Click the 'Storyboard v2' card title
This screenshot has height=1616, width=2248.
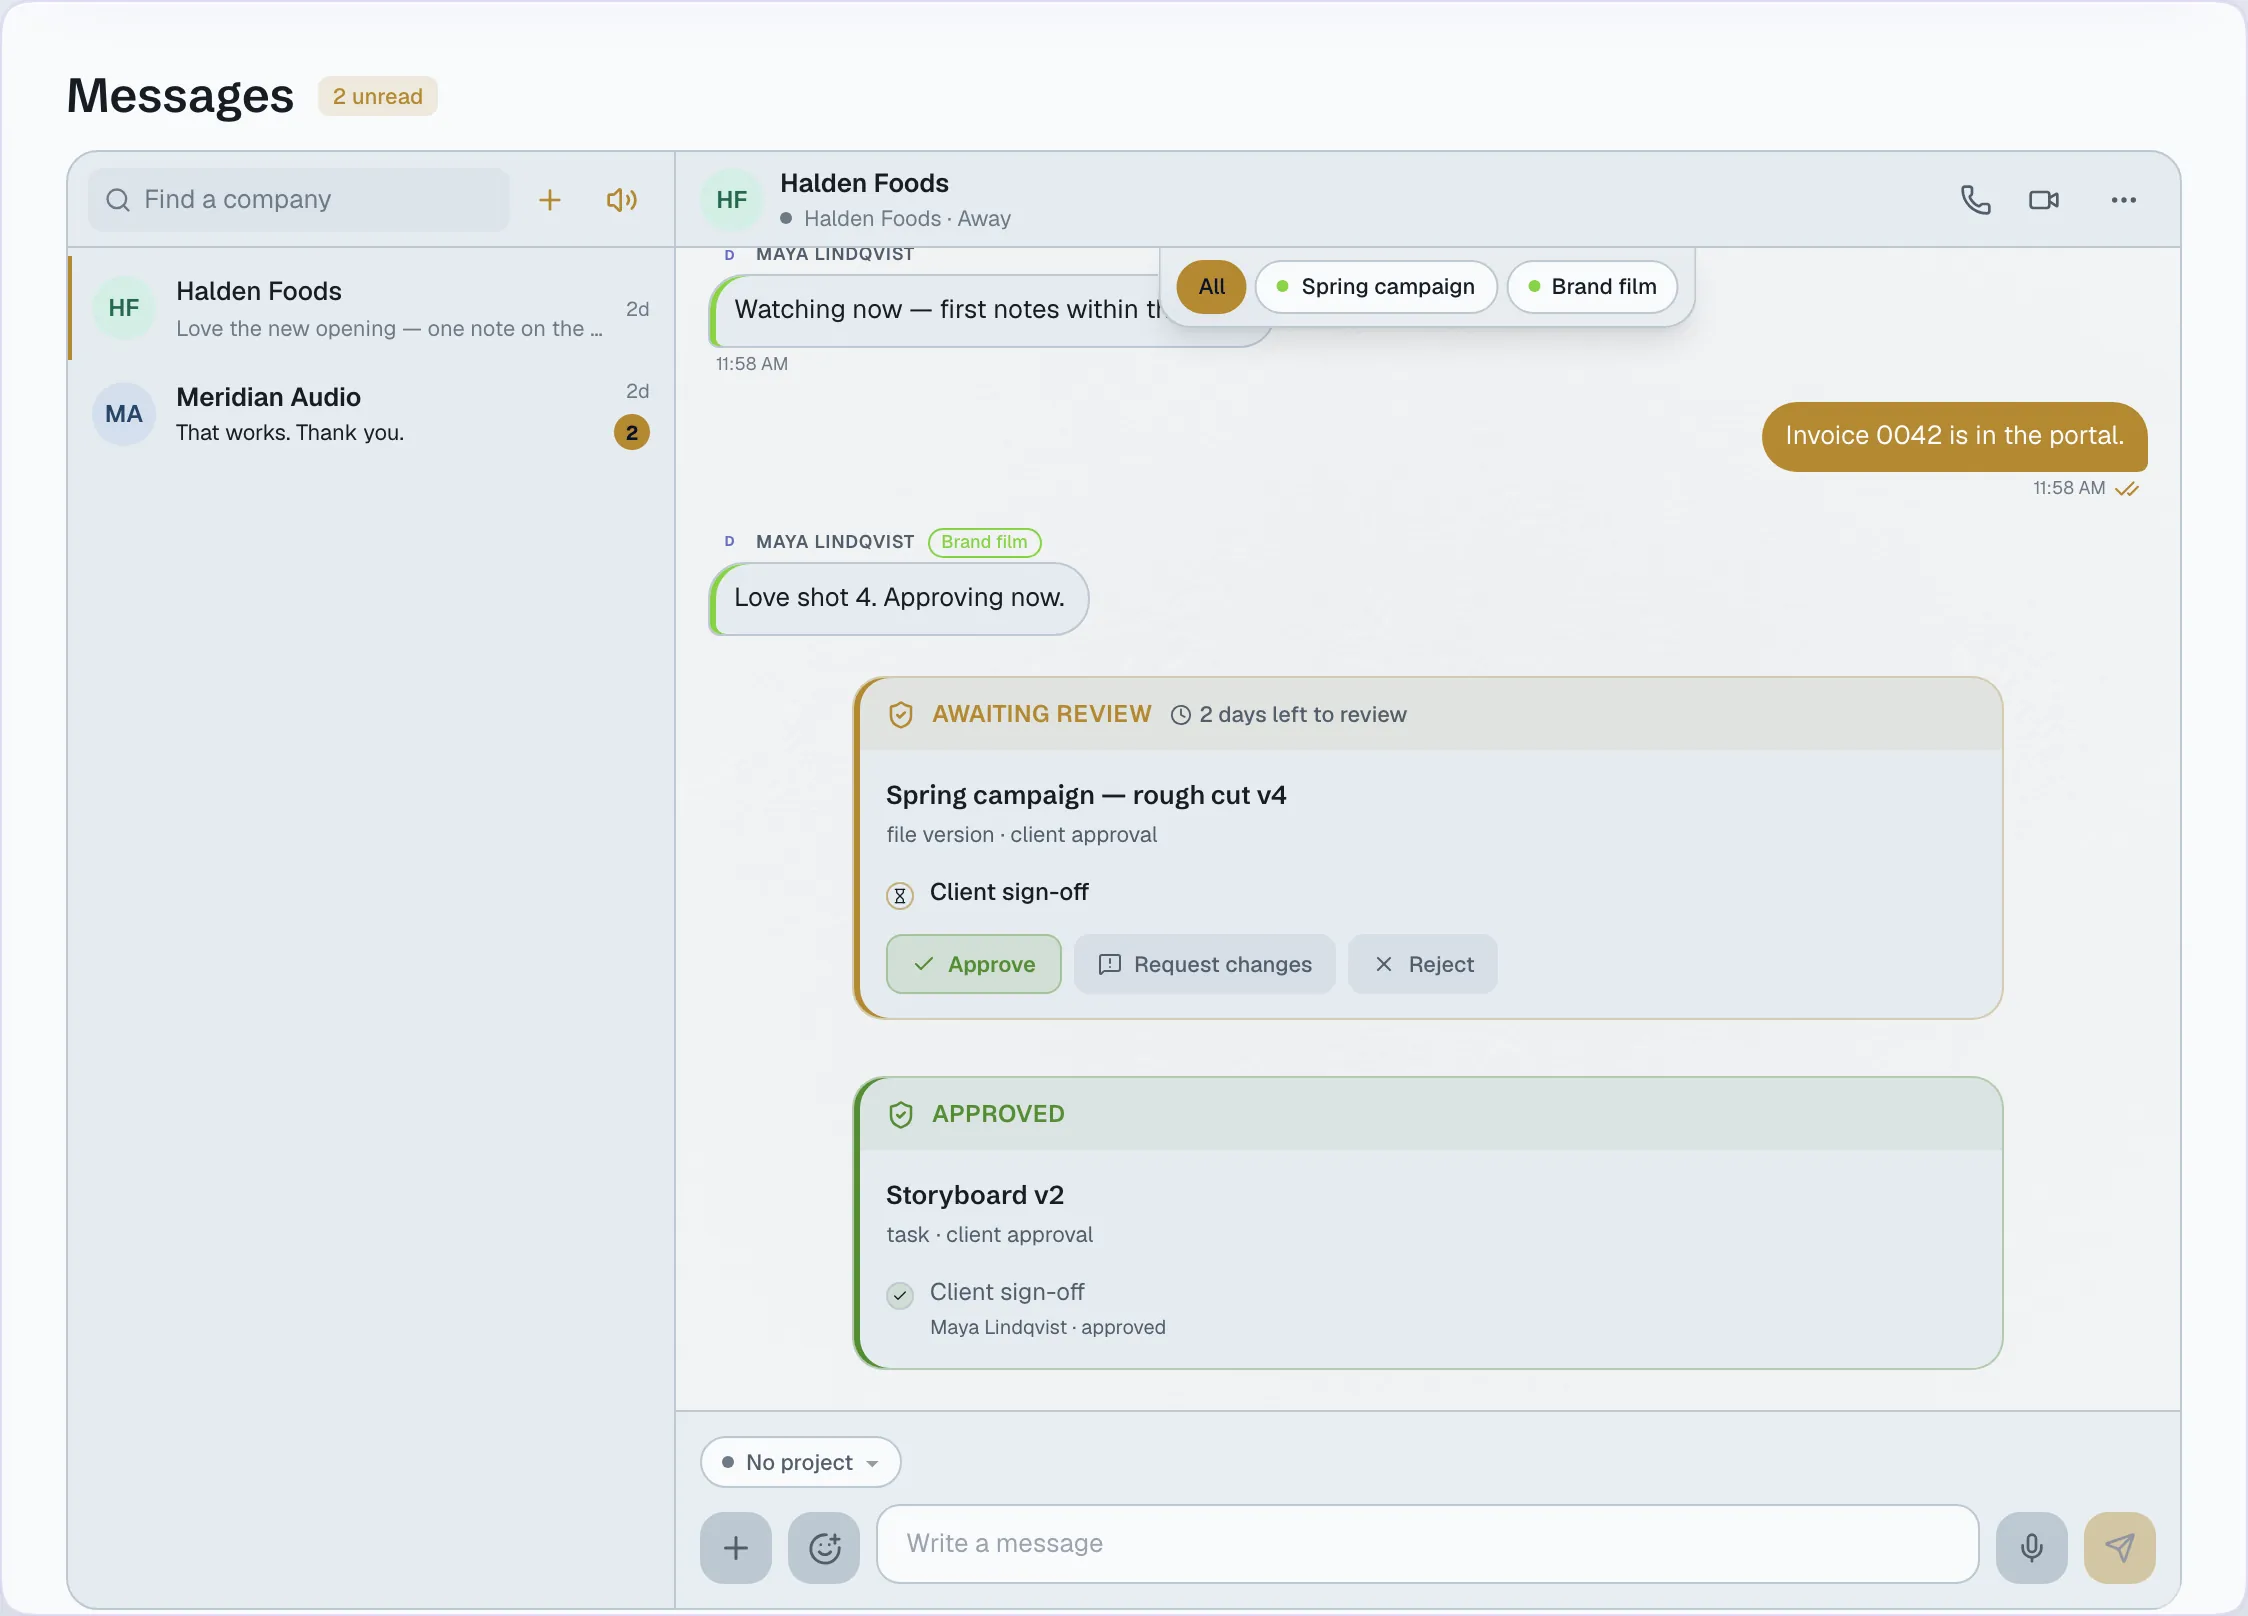click(975, 1195)
